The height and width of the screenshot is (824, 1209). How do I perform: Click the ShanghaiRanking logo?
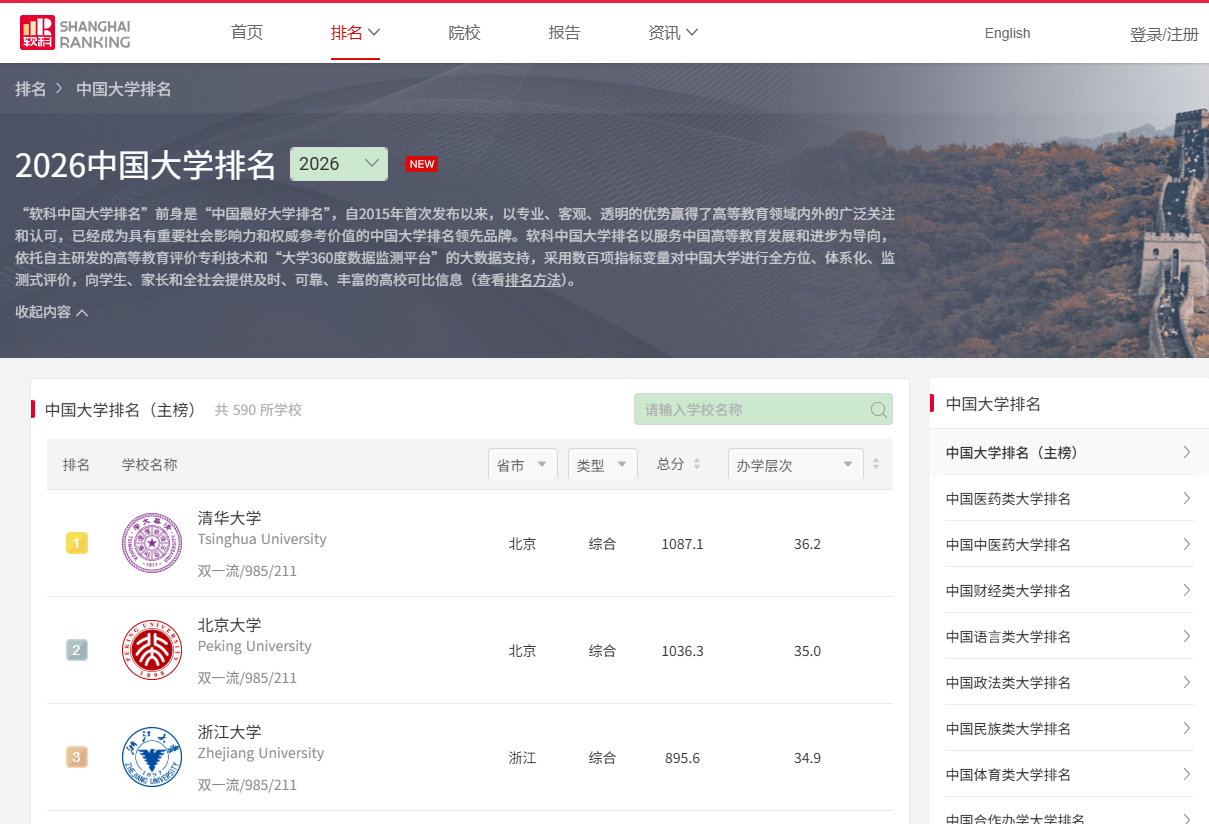pos(75,33)
